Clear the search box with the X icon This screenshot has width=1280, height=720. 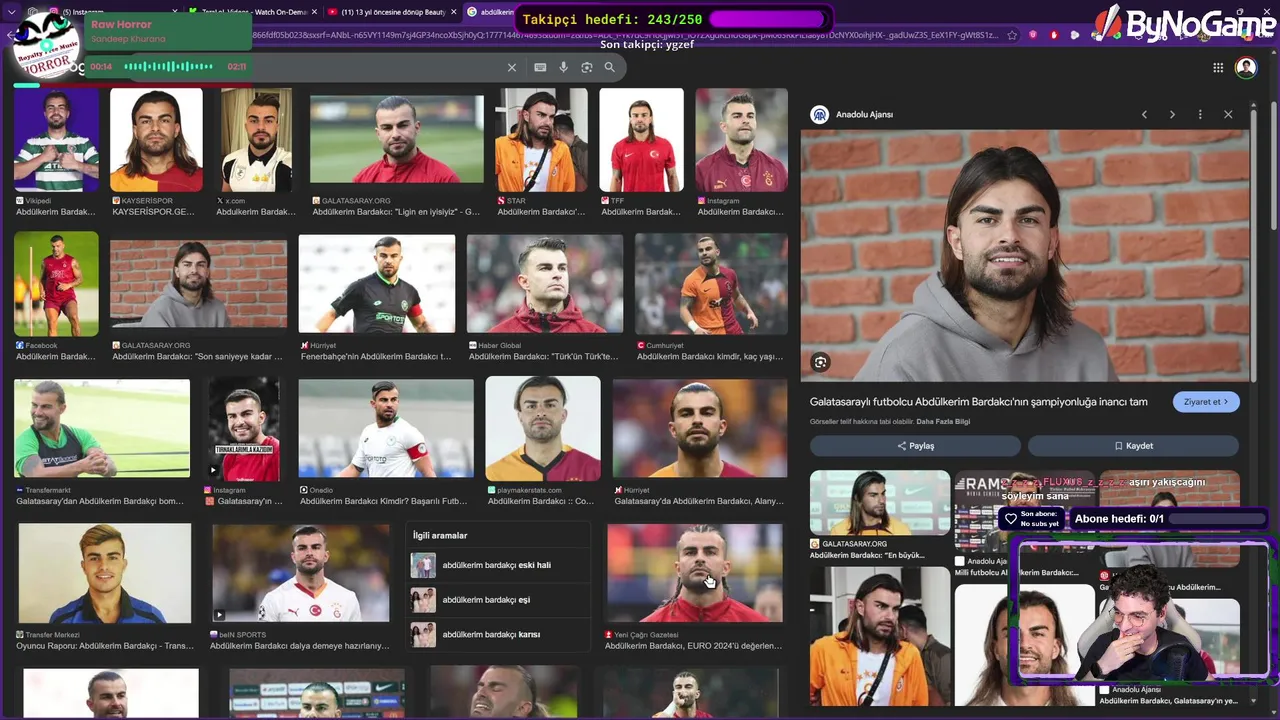coord(512,67)
